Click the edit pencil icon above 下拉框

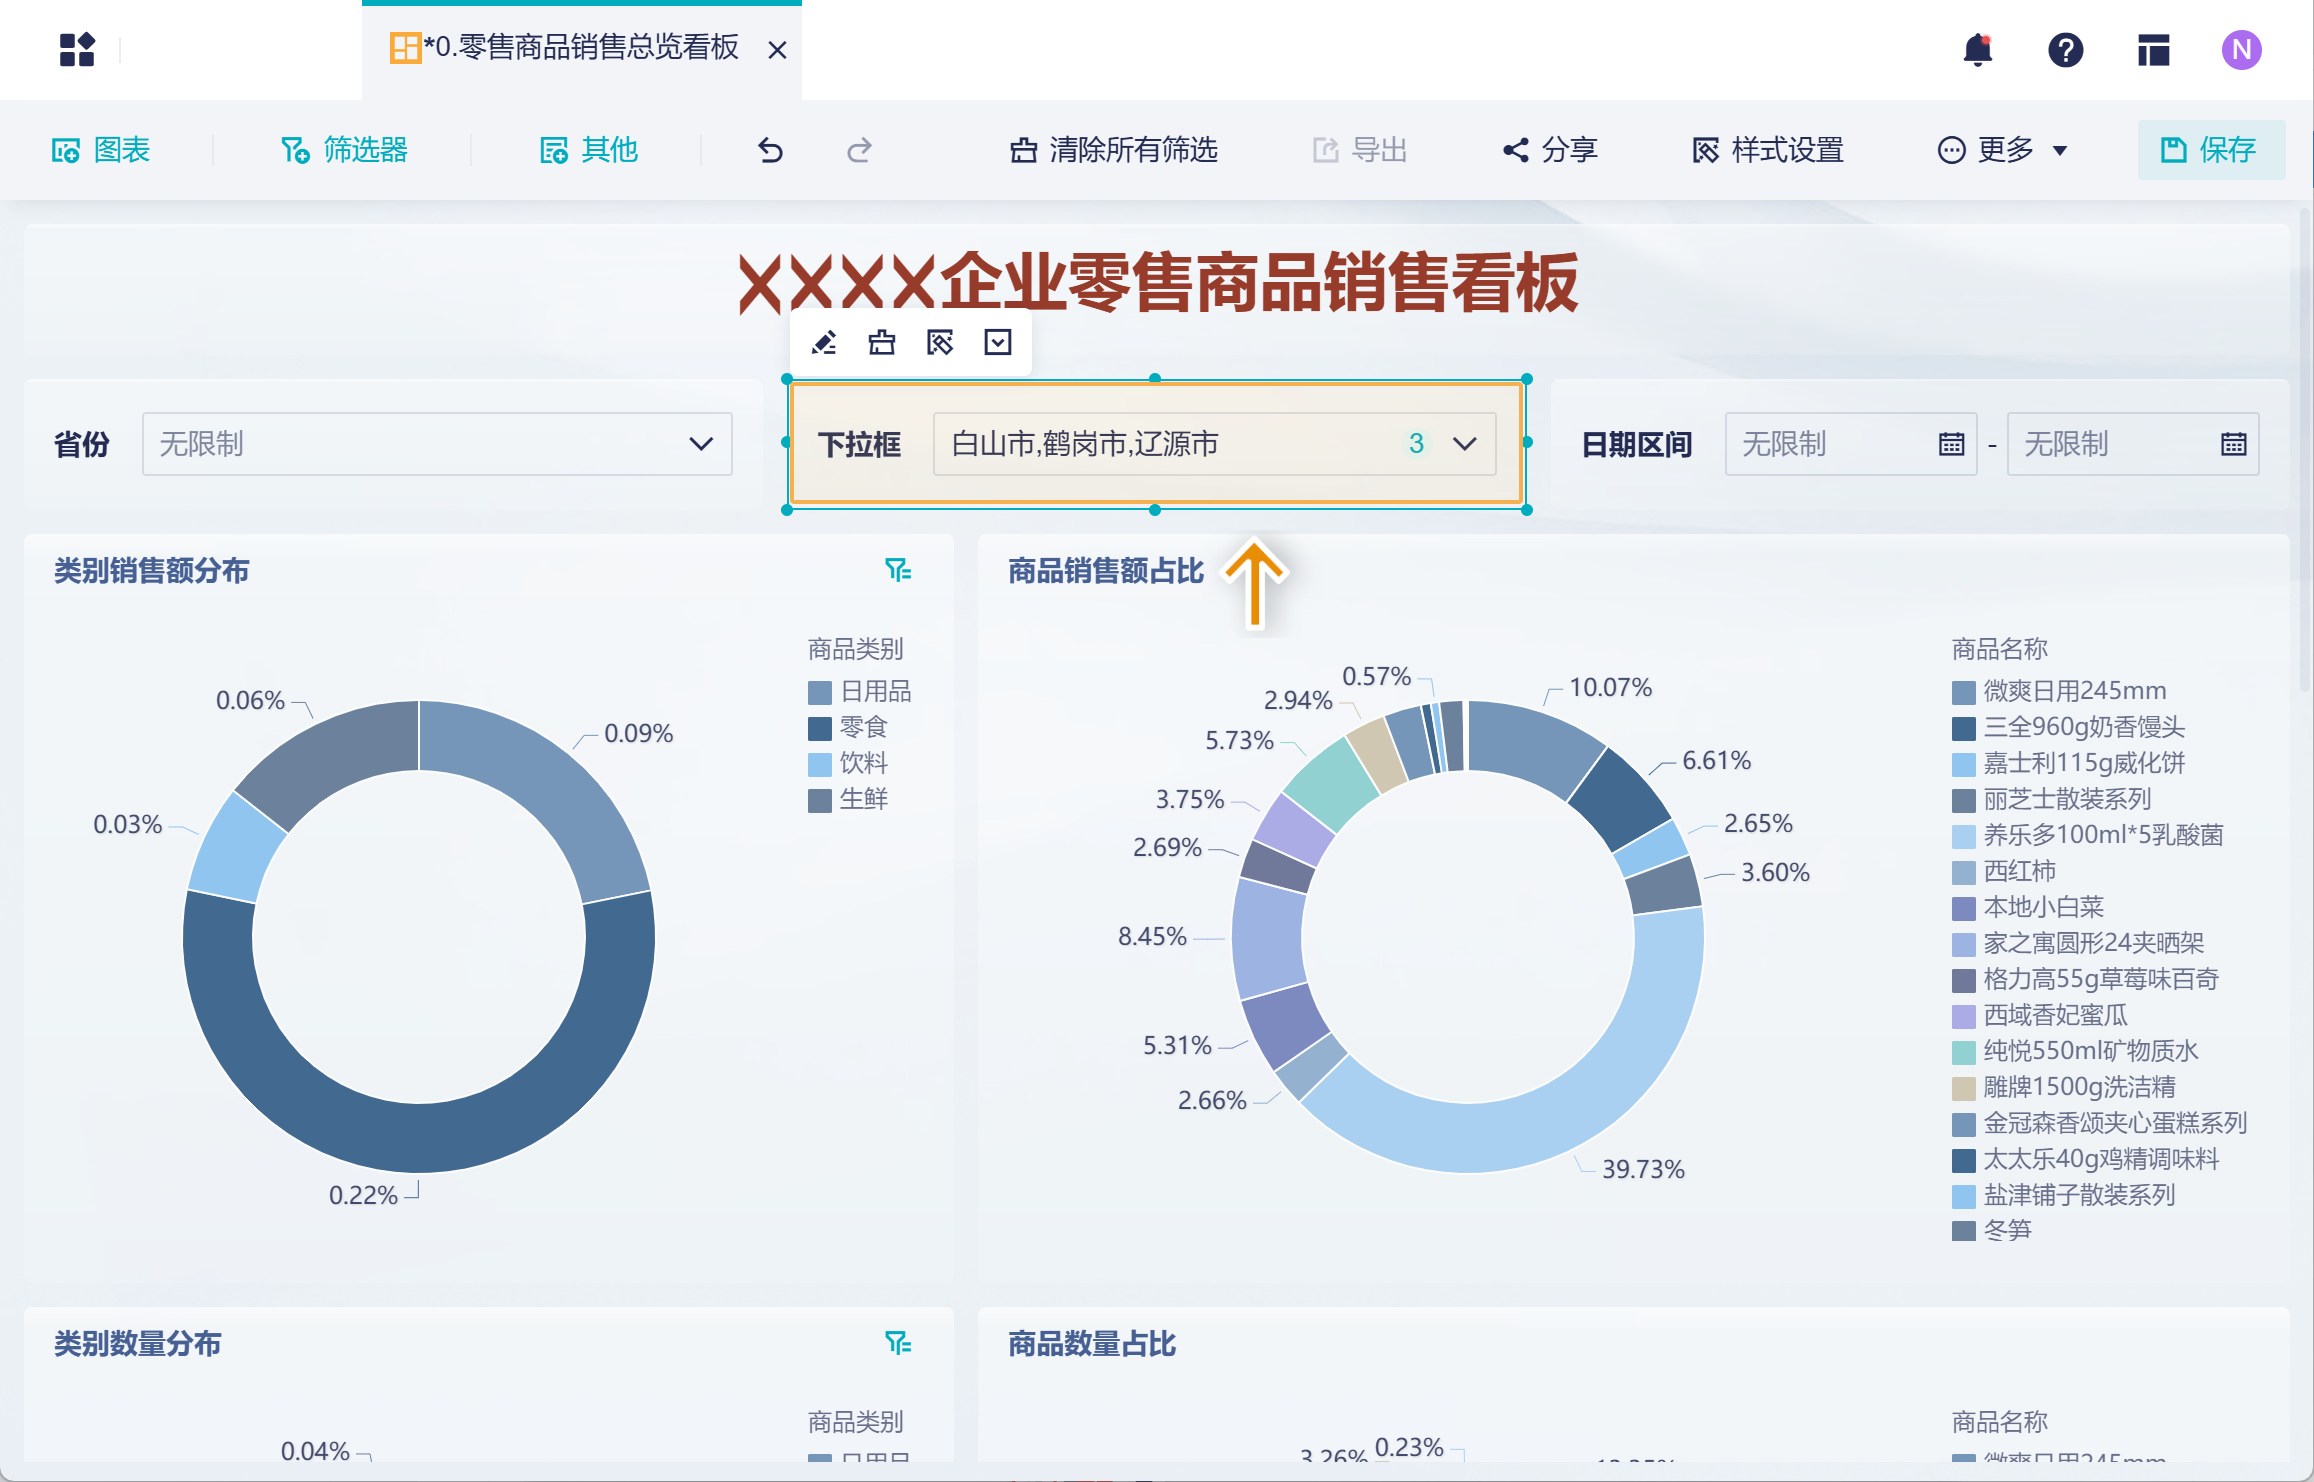coord(824,343)
